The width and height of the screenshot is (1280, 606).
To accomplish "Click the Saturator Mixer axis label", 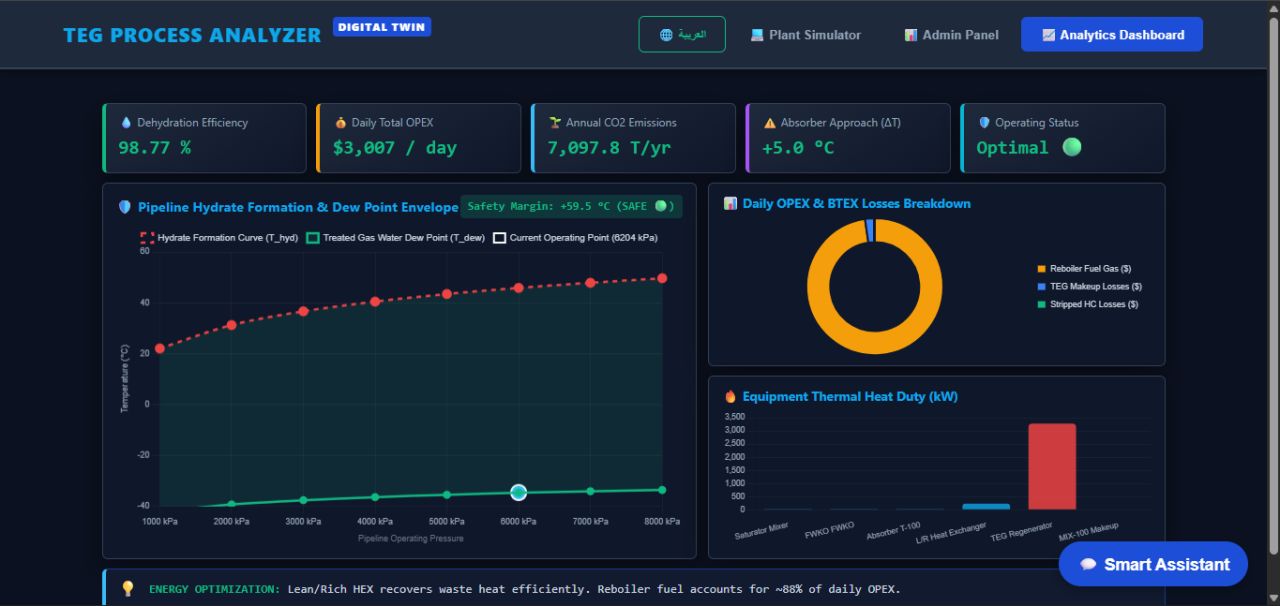I will tap(762, 531).
